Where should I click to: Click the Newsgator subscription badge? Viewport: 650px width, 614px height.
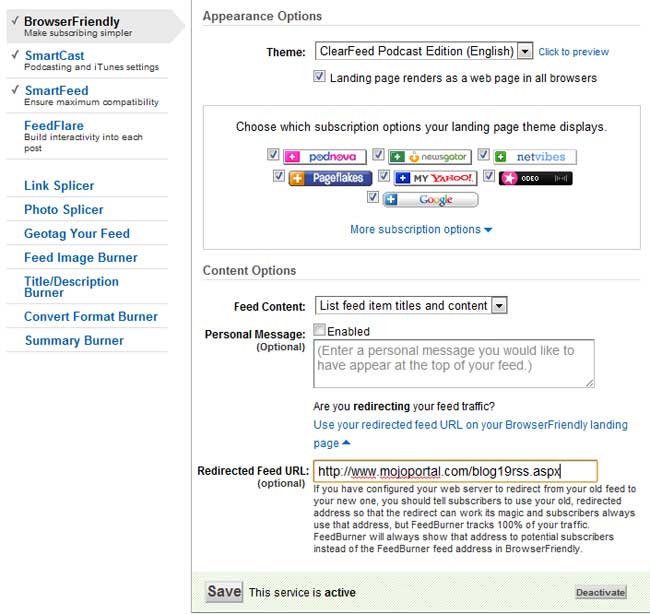(x=430, y=157)
